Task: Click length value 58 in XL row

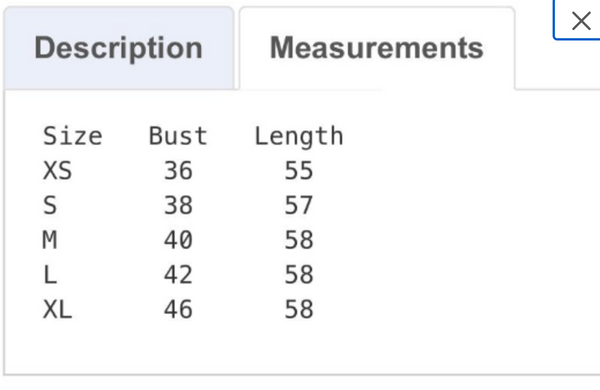Action: [299, 309]
